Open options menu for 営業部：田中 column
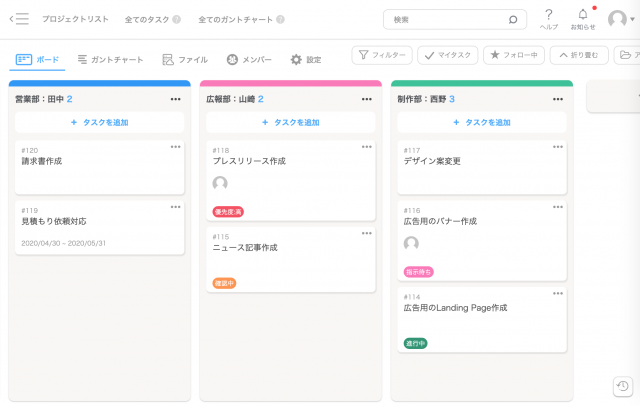 [176, 99]
